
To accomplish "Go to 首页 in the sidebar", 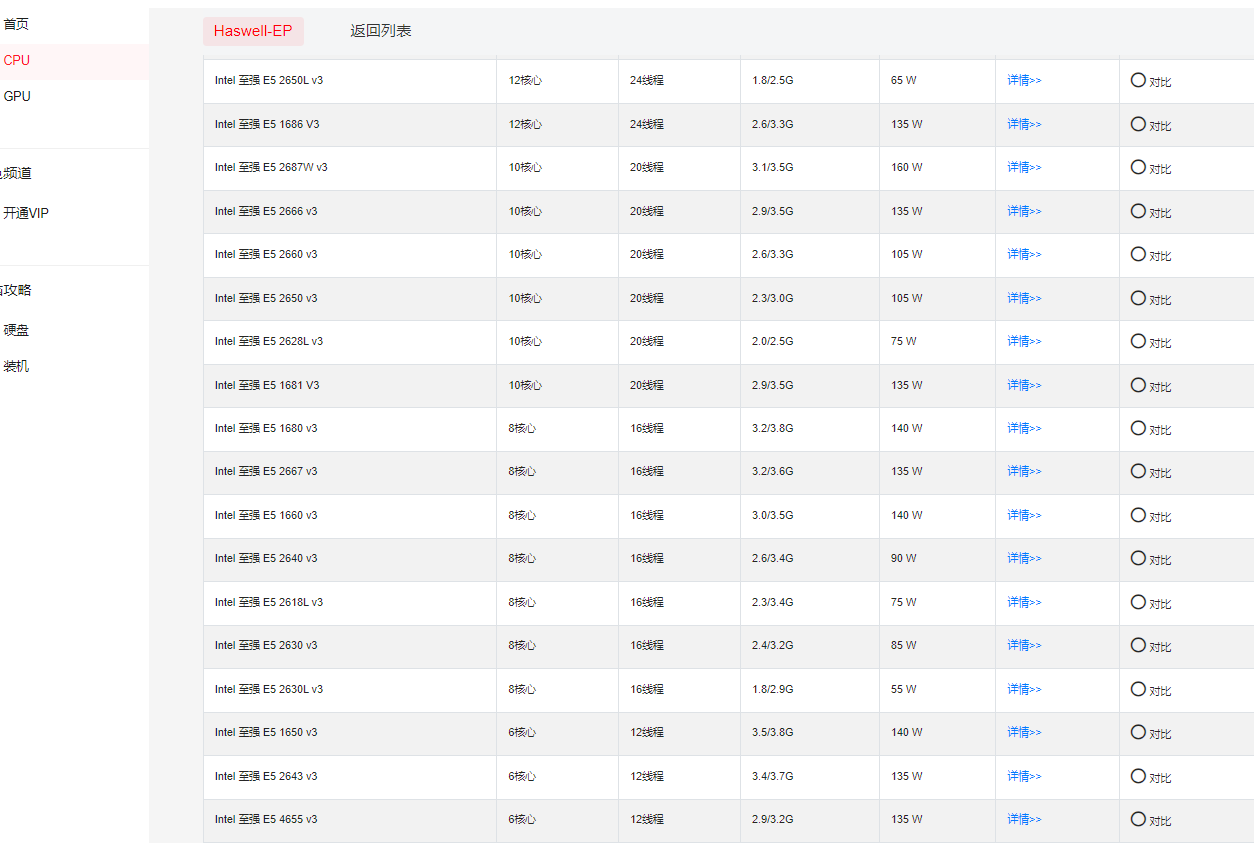I will coord(16,23).
